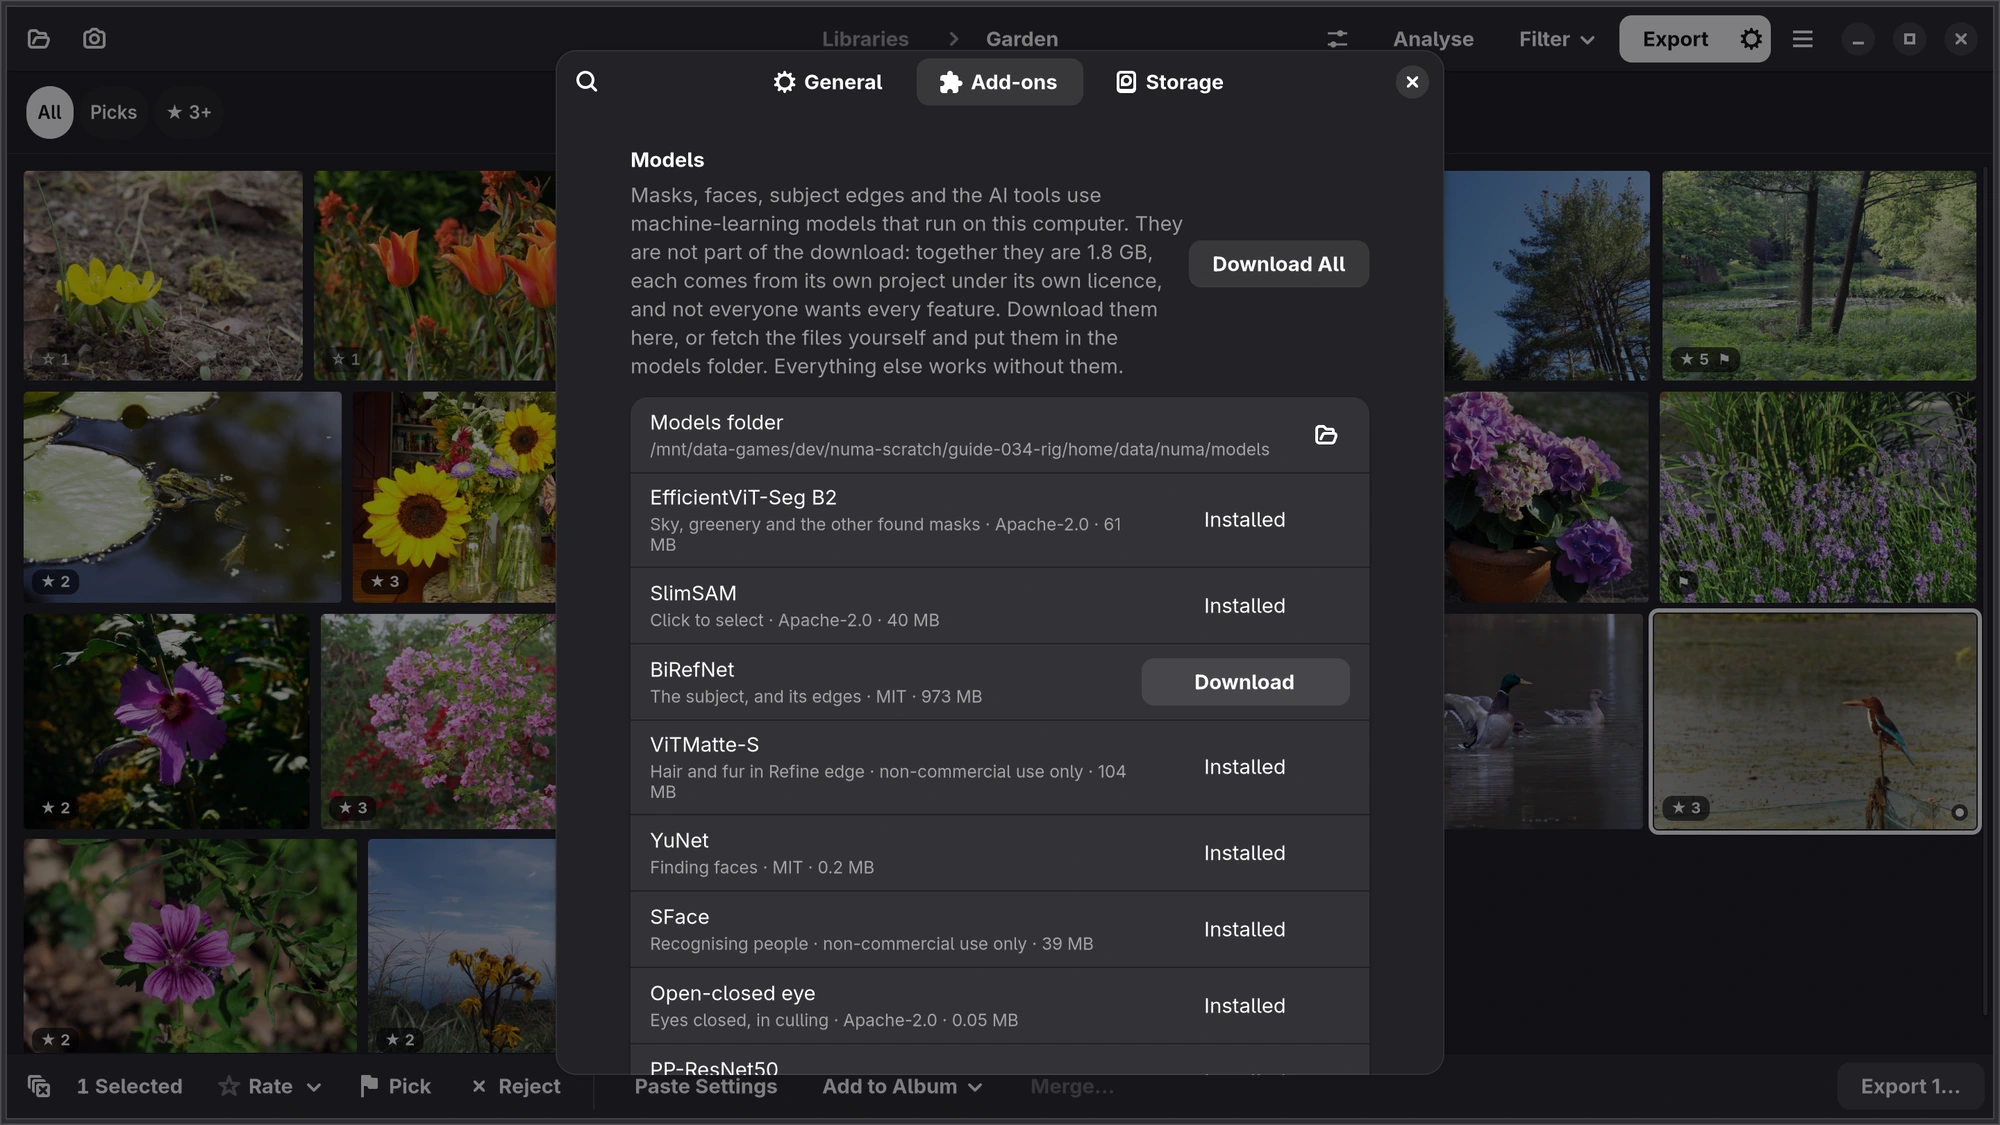Screen dimensions: 2000x1125
Task: Select the lavender flowers thumbnail
Action: [x=1818, y=497]
